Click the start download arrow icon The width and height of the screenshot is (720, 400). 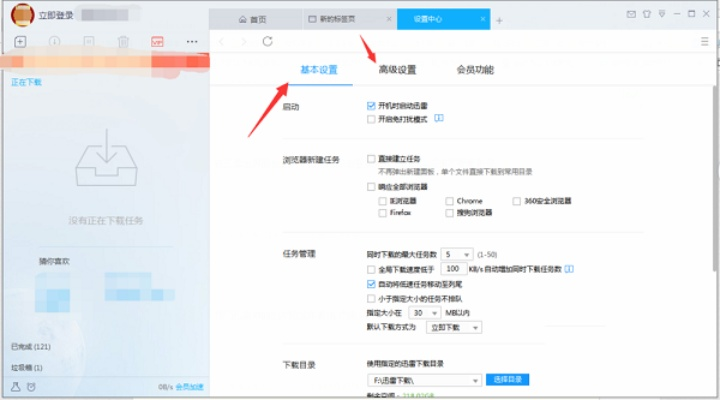click(54, 42)
